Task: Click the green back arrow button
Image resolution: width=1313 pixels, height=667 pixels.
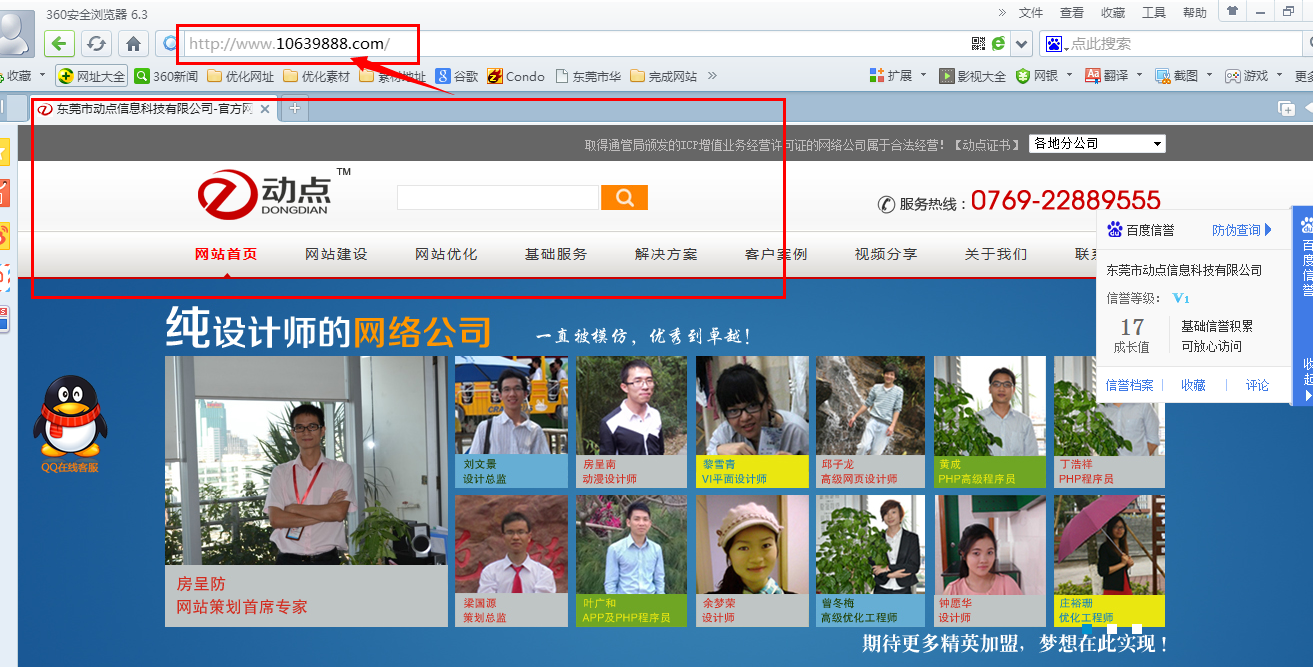Action: coord(60,43)
